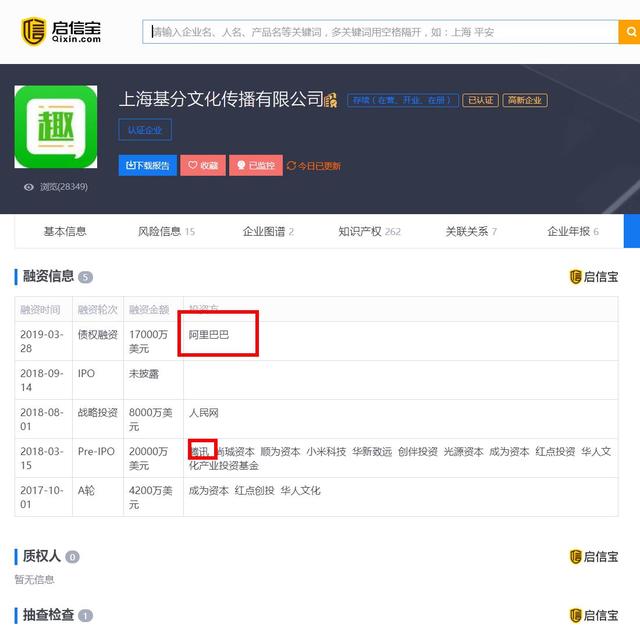The width and height of the screenshot is (640, 625).
Task: Select the 8000万美元 amount cell
Action: pyautogui.click(x=151, y=419)
